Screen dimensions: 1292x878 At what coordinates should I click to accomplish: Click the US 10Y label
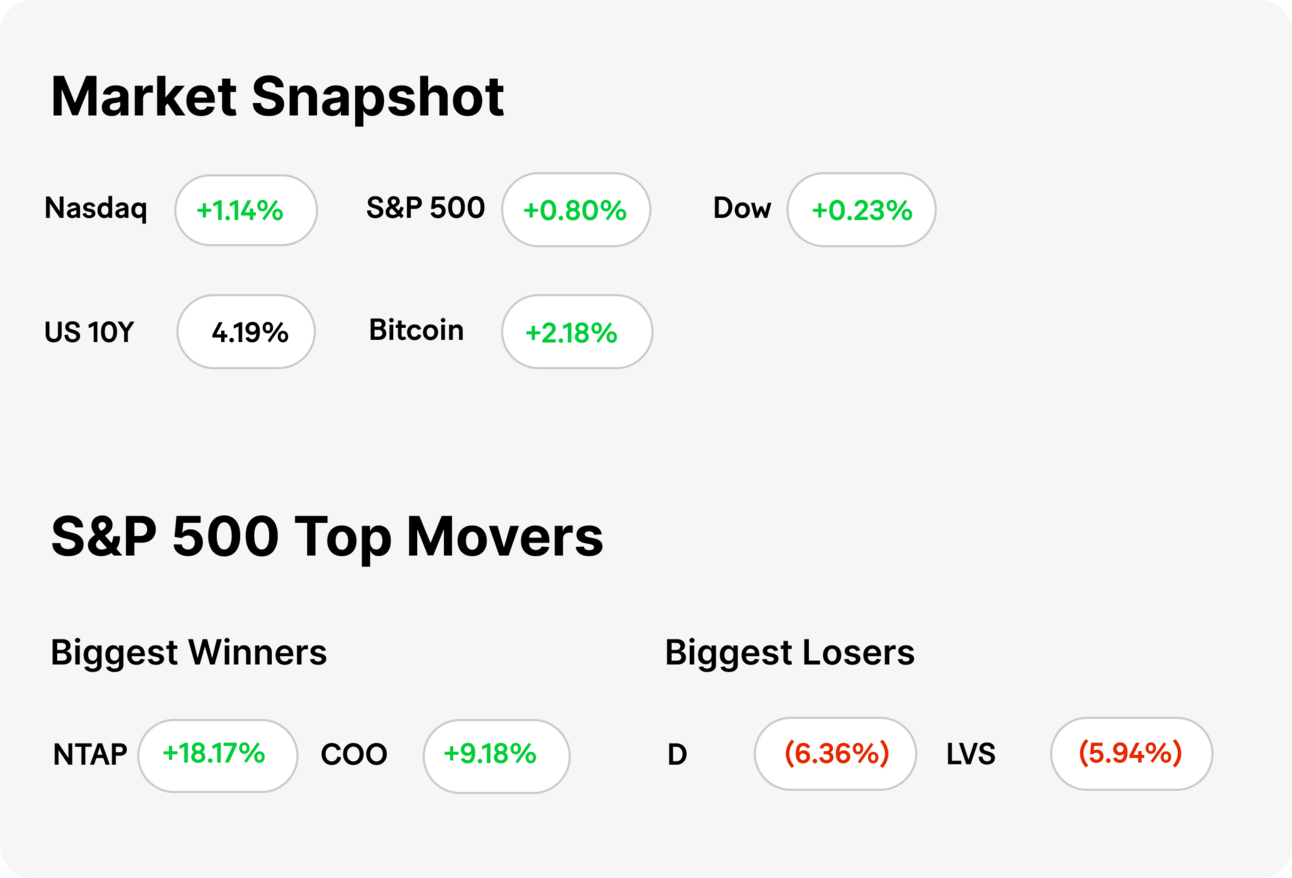coord(89,332)
